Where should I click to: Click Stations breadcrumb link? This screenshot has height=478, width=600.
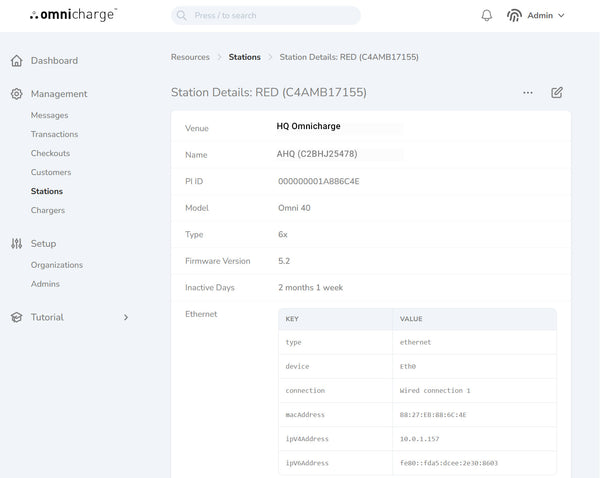point(245,57)
